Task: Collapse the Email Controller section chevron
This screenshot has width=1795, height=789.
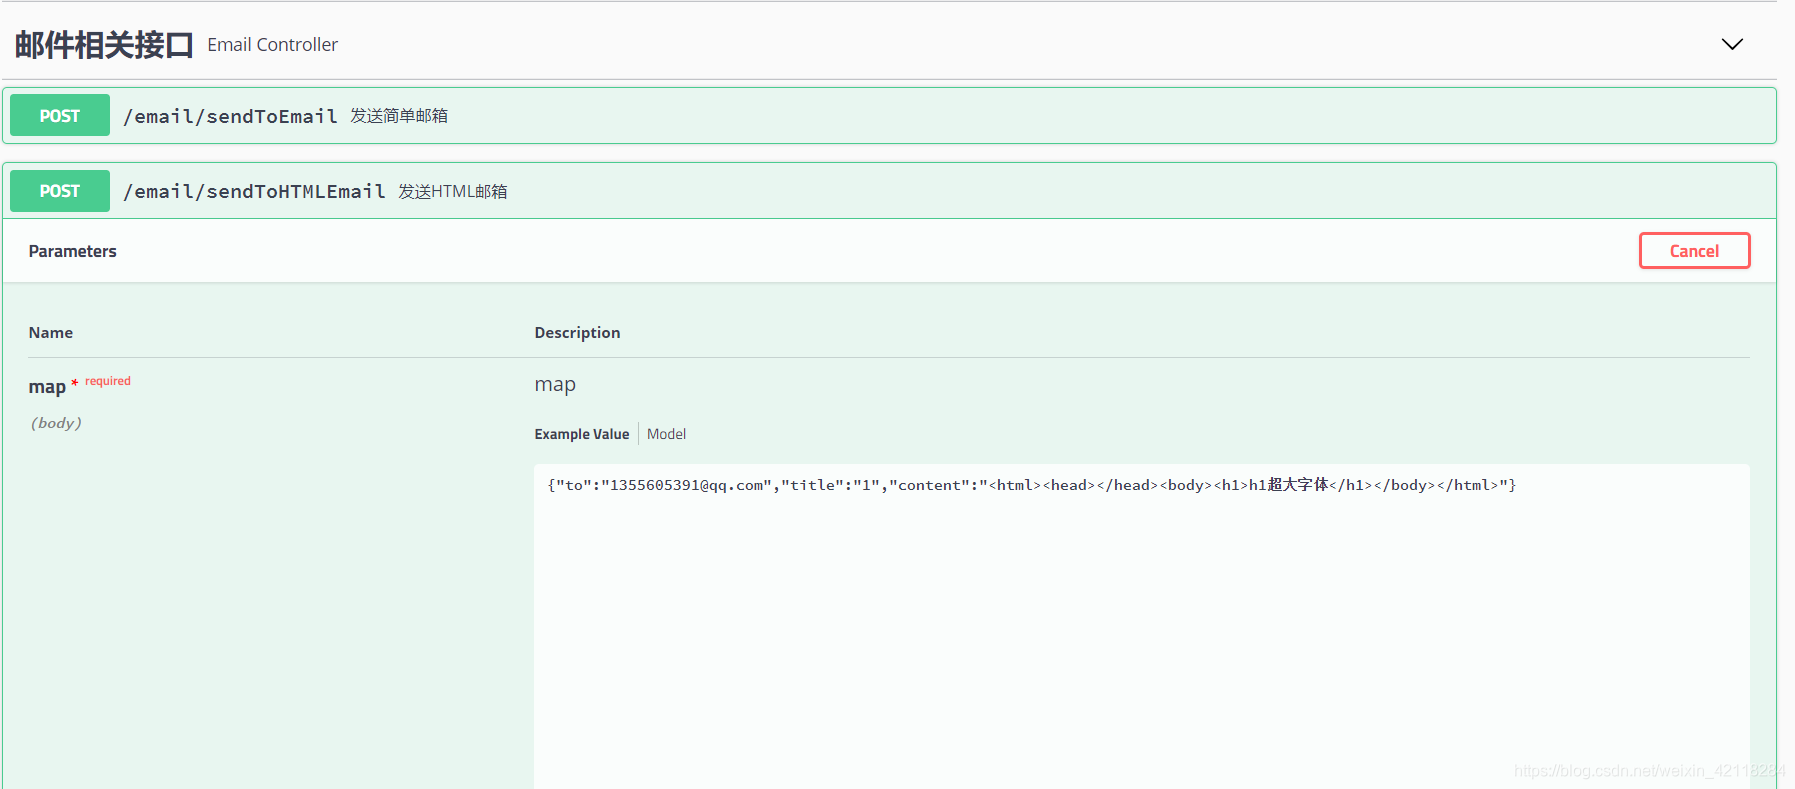Action: pos(1732,44)
